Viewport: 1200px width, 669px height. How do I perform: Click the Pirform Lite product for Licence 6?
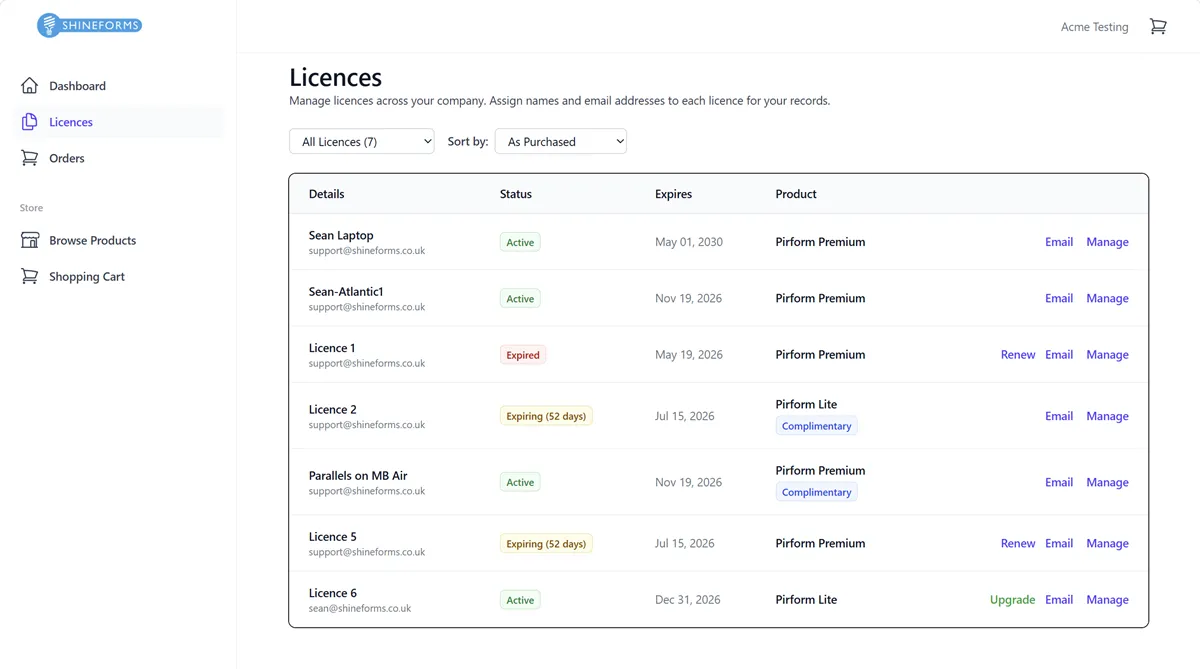806,600
